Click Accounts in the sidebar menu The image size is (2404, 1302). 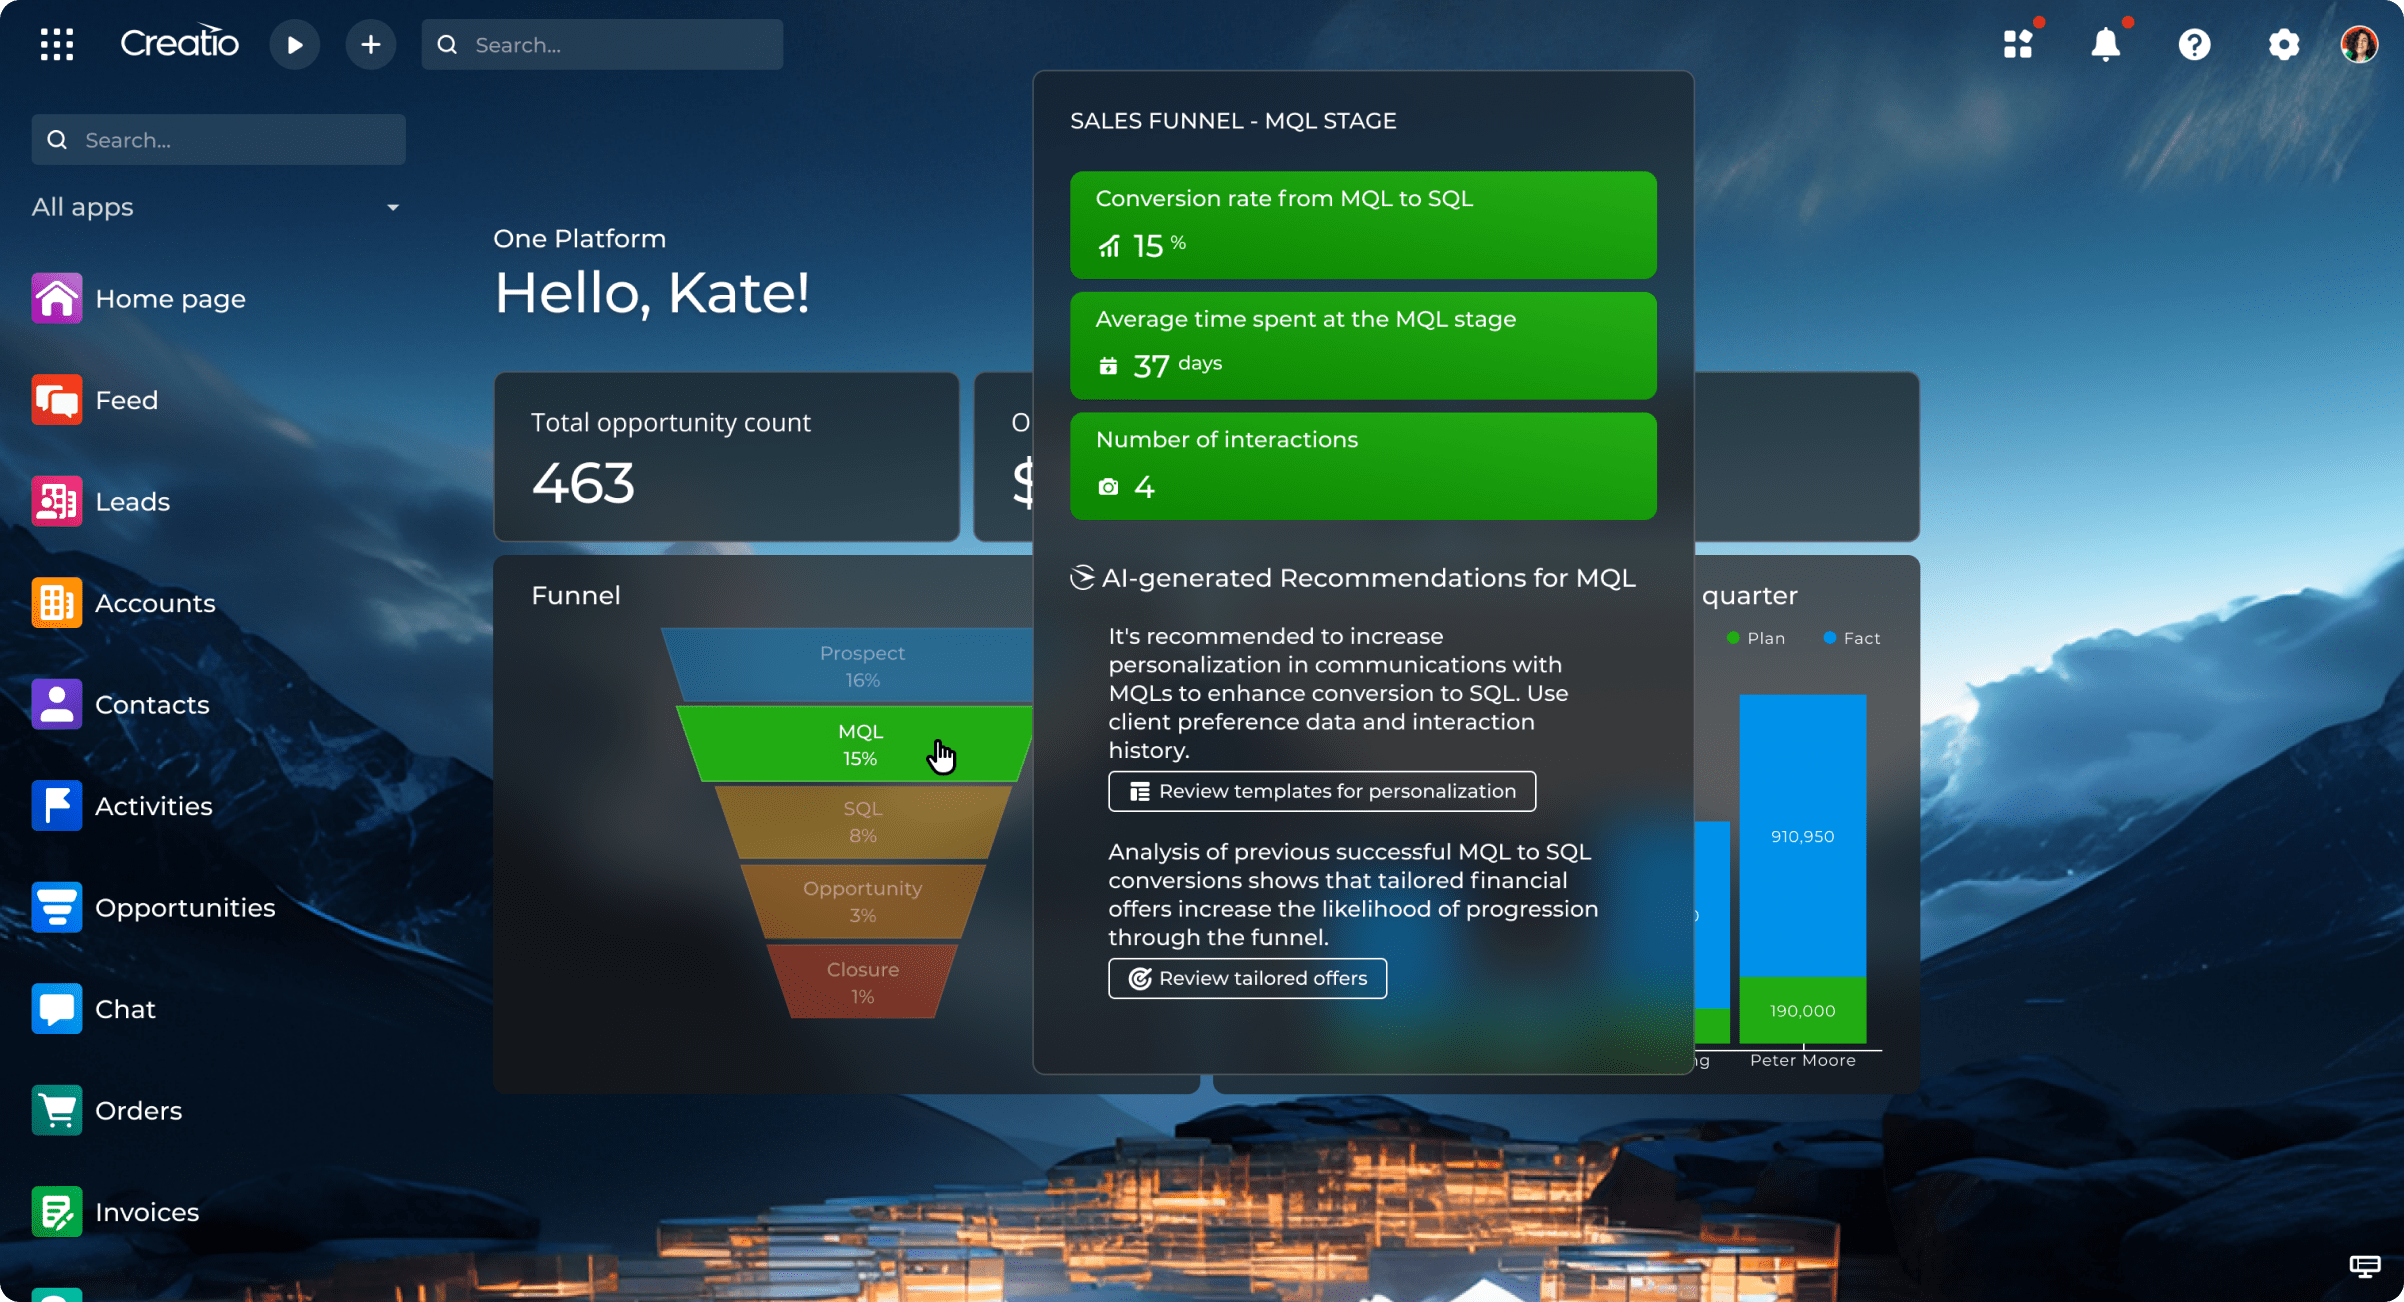coord(155,601)
